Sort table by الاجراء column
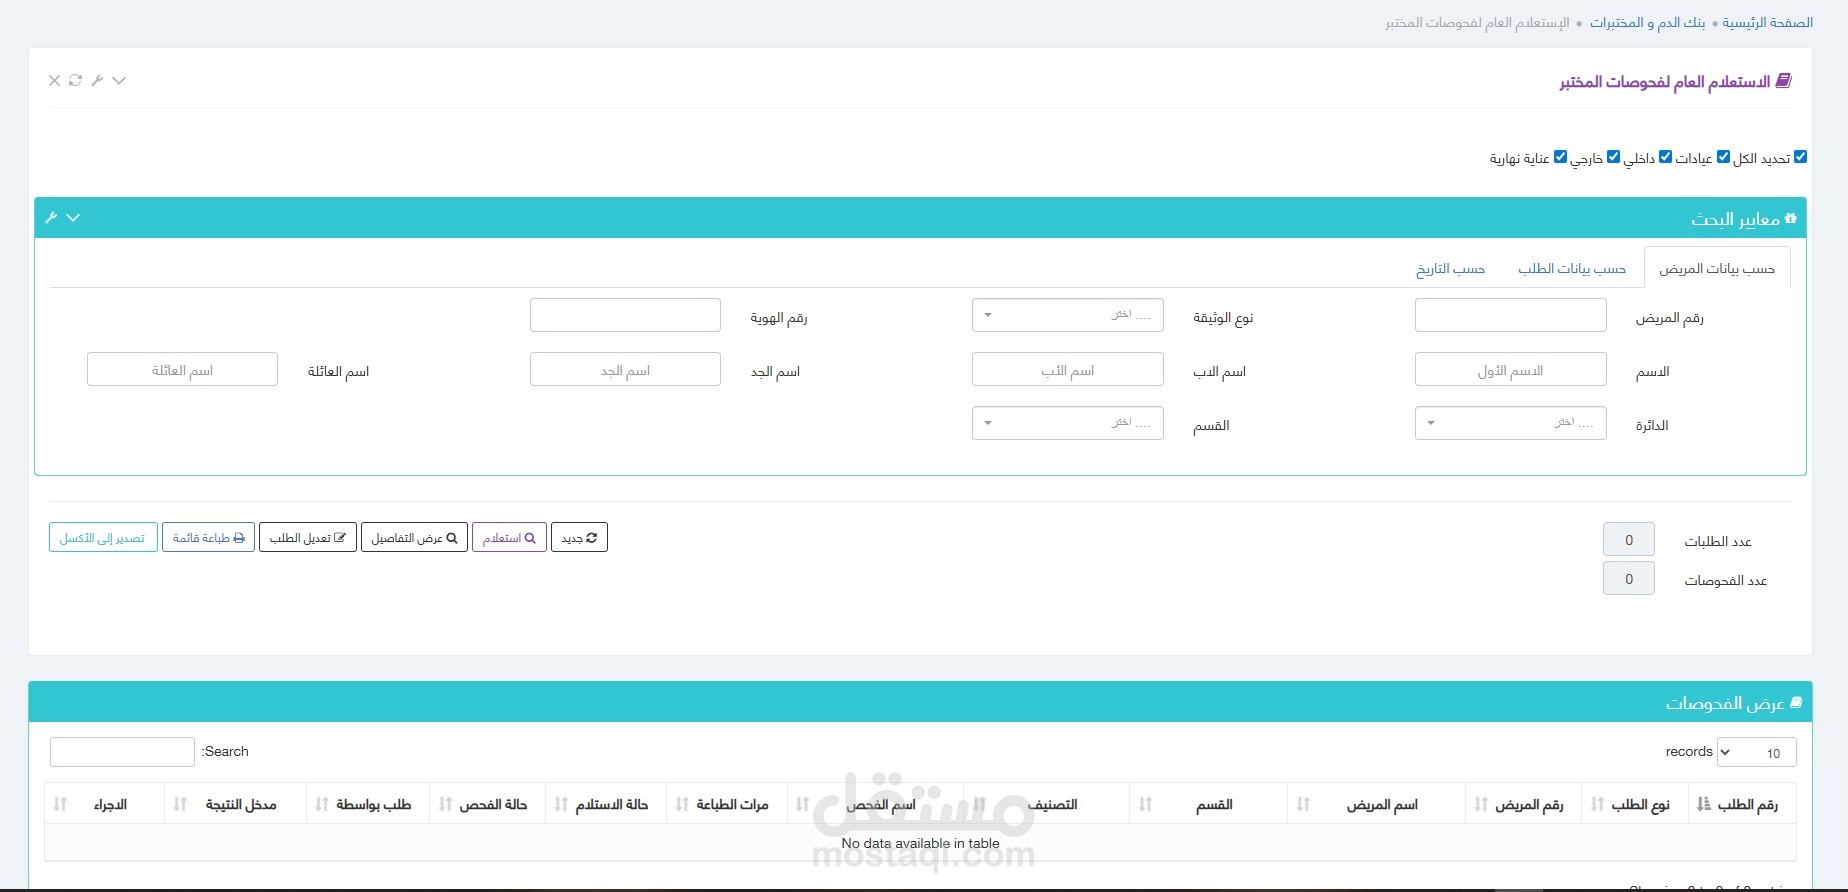Screen dimensions: 1848x892 coord(104,804)
